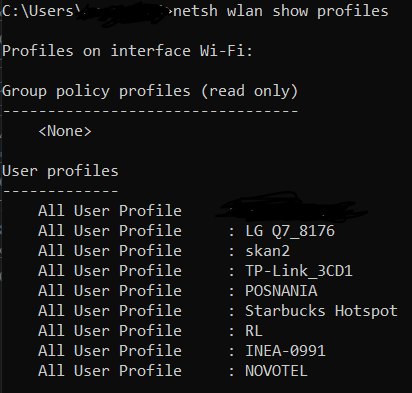Image resolution: width=412 pixels, height=393 pixels.
Task: Click the Group policy profiles heading
Action: tap(150, 91)
